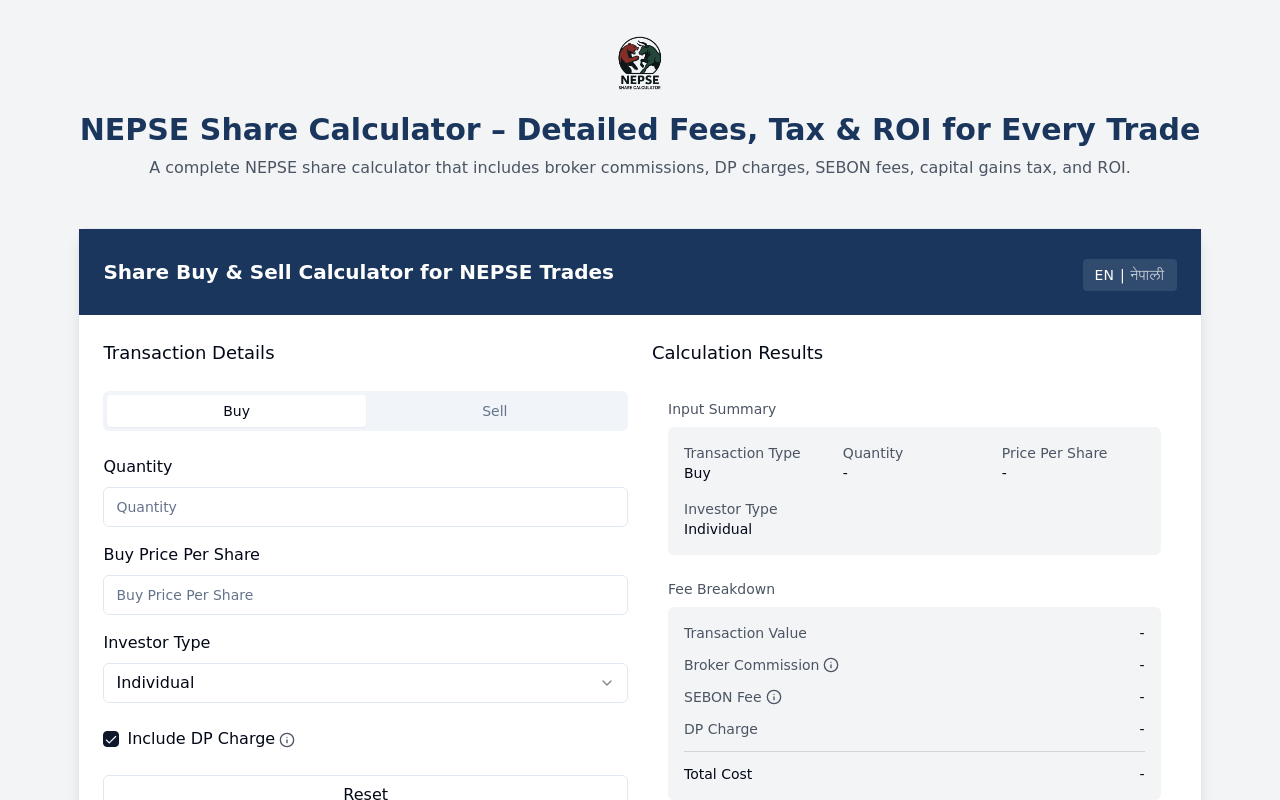Click the Quantity field label above input
Screen dimensions: 1280x800
138,467
